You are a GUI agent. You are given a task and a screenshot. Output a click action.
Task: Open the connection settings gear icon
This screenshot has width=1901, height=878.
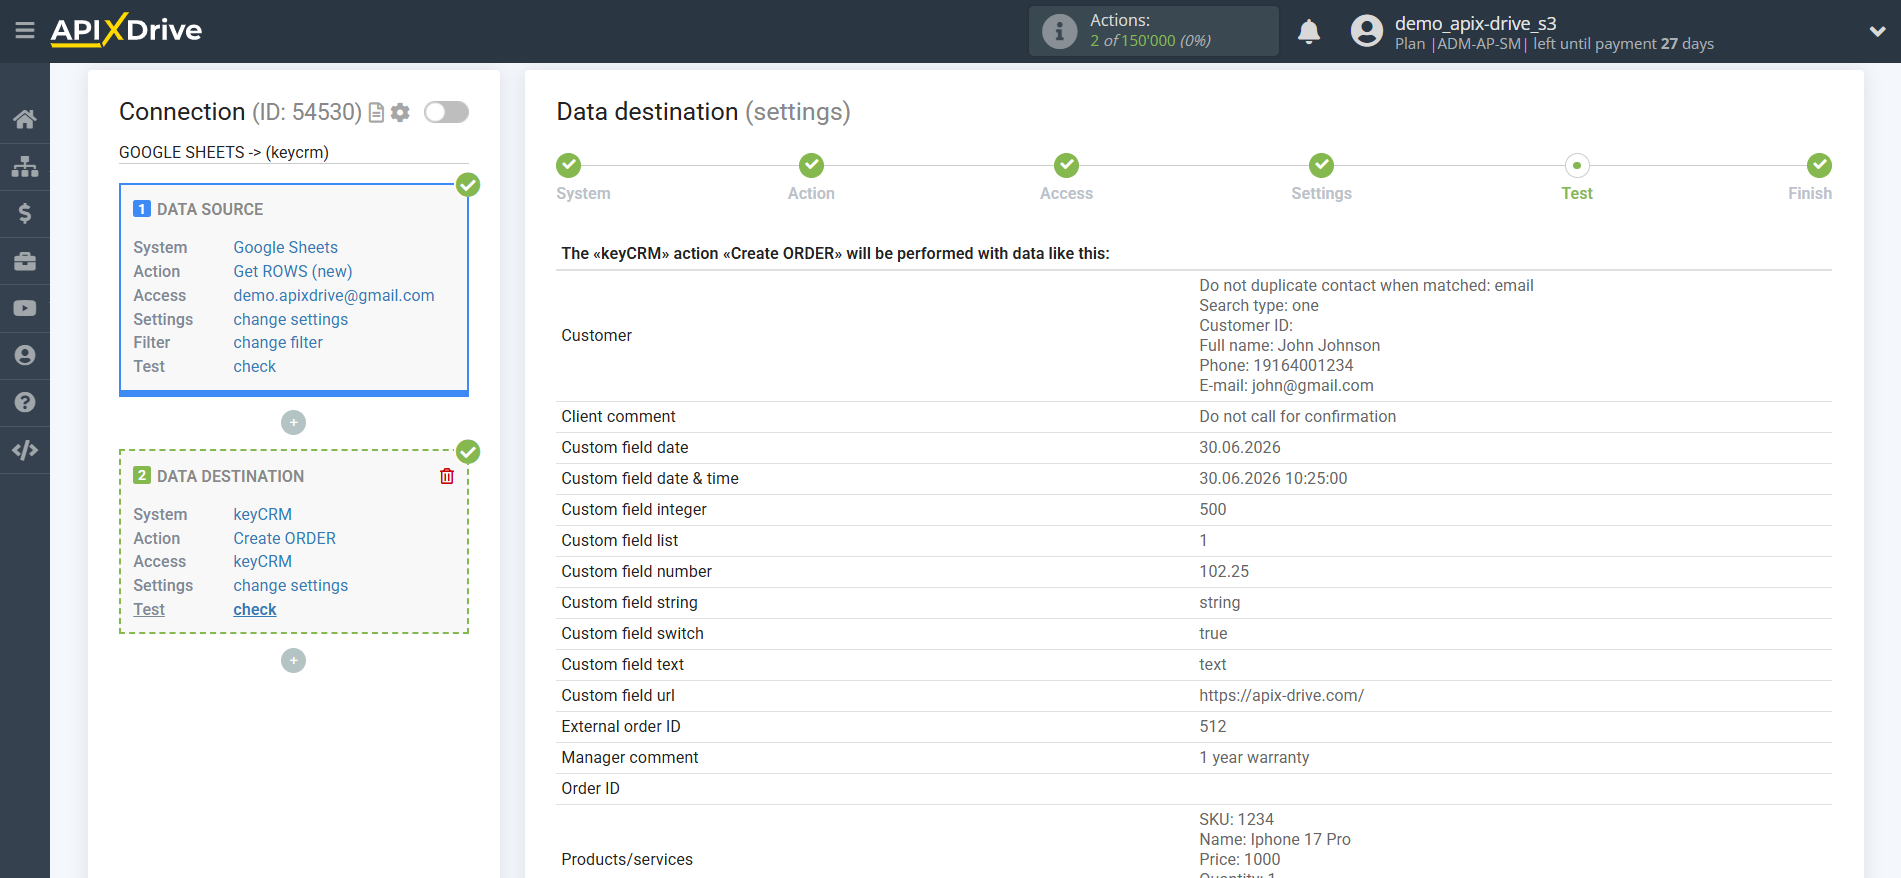click(400, 113)
